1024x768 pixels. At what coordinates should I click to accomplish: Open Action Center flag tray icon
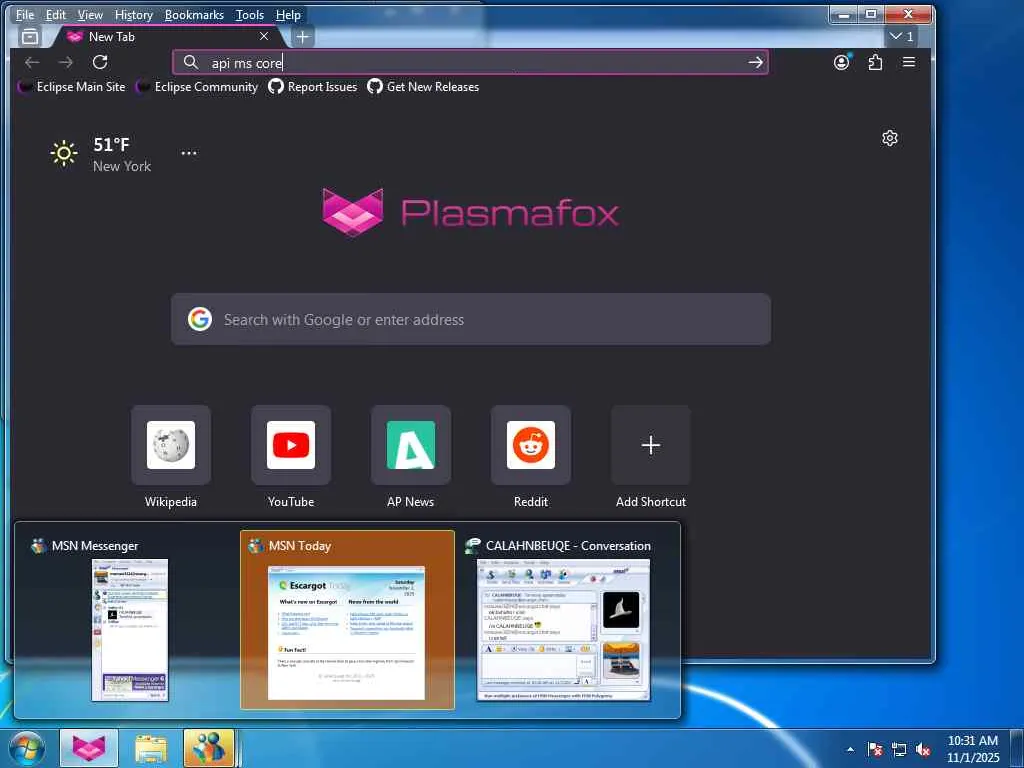coord(874,749)
